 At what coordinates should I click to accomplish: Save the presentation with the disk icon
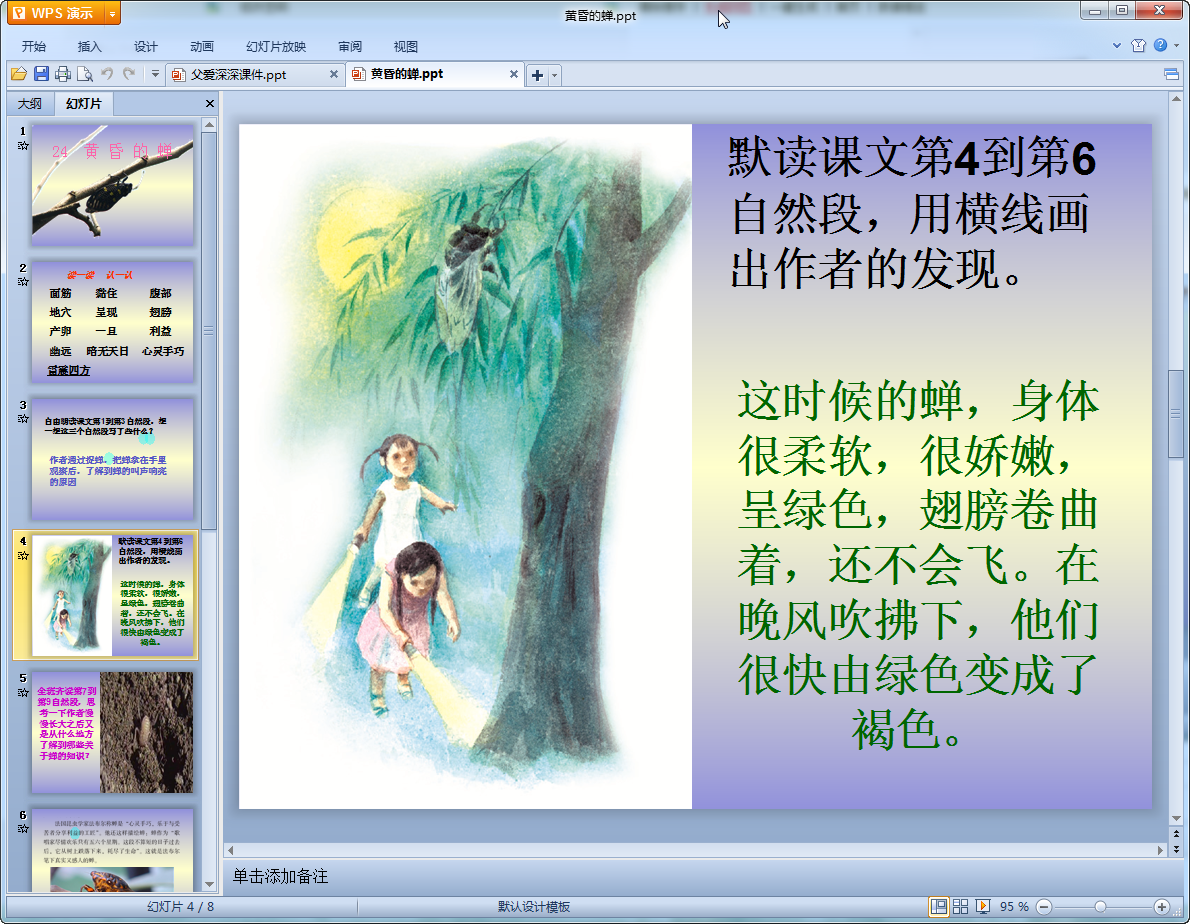tap(41, 74)
